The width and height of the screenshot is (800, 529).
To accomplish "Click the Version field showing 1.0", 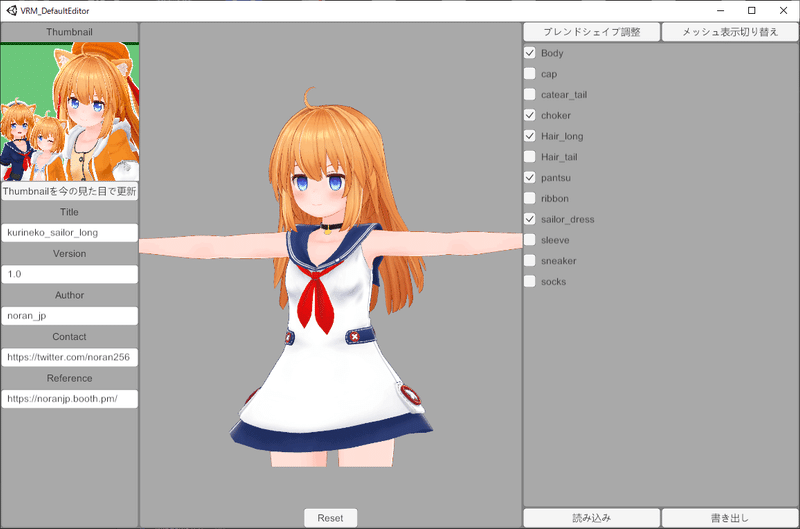I will 69,274.
